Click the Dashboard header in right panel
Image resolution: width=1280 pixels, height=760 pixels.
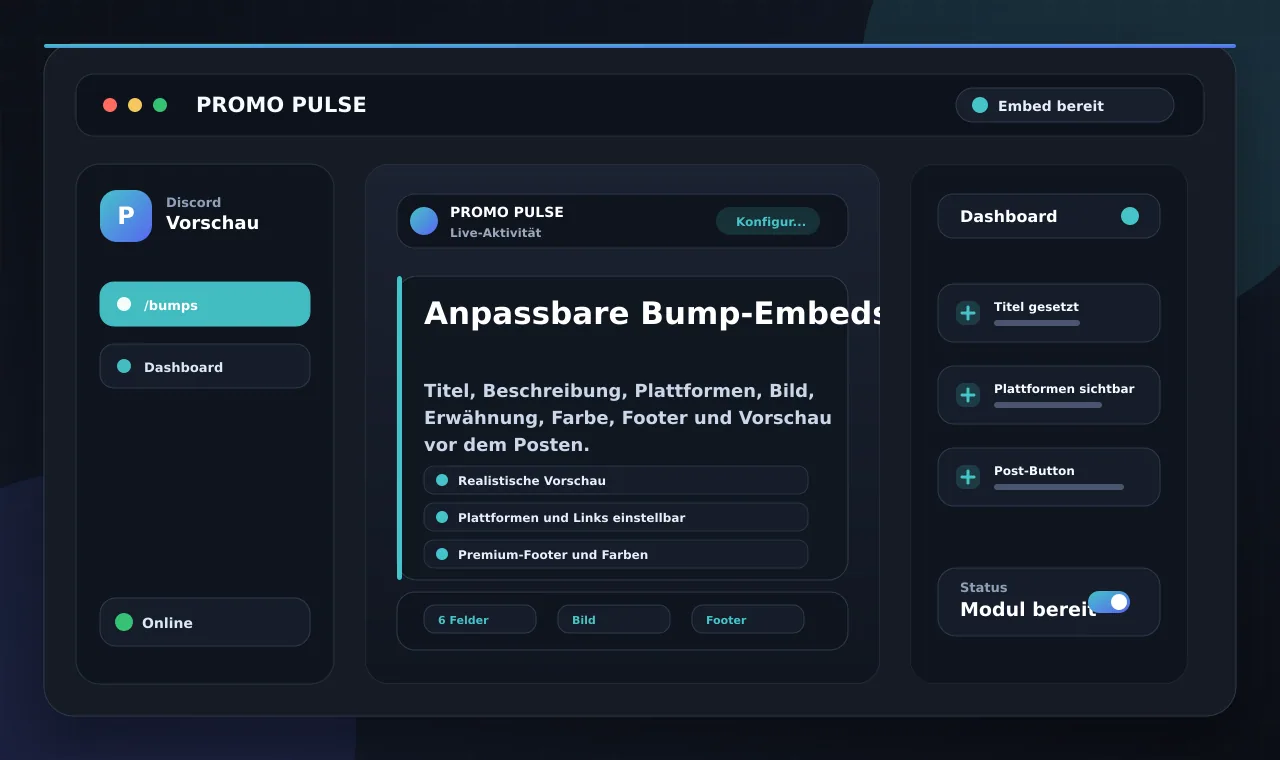(x=1049, y=216)
